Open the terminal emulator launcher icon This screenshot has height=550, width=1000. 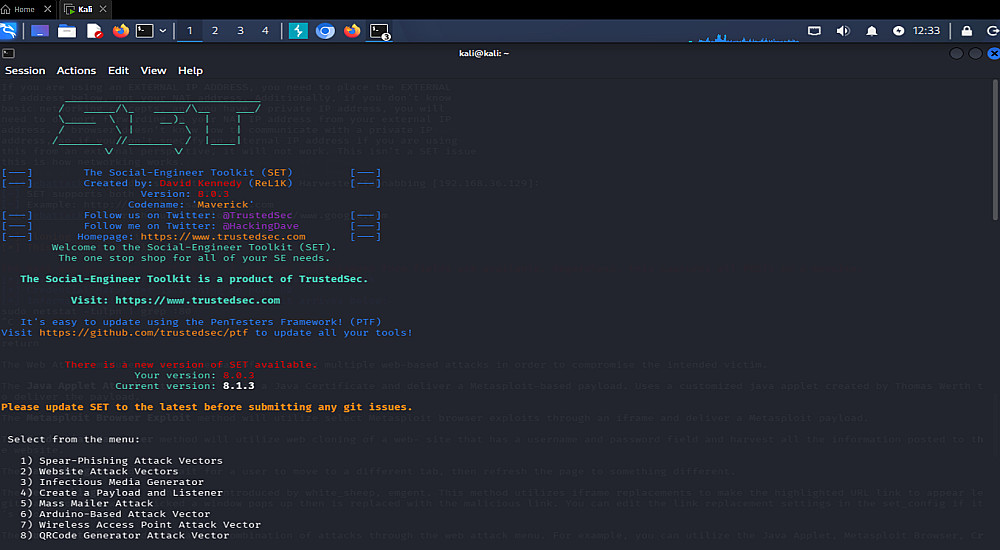(145, 31)
